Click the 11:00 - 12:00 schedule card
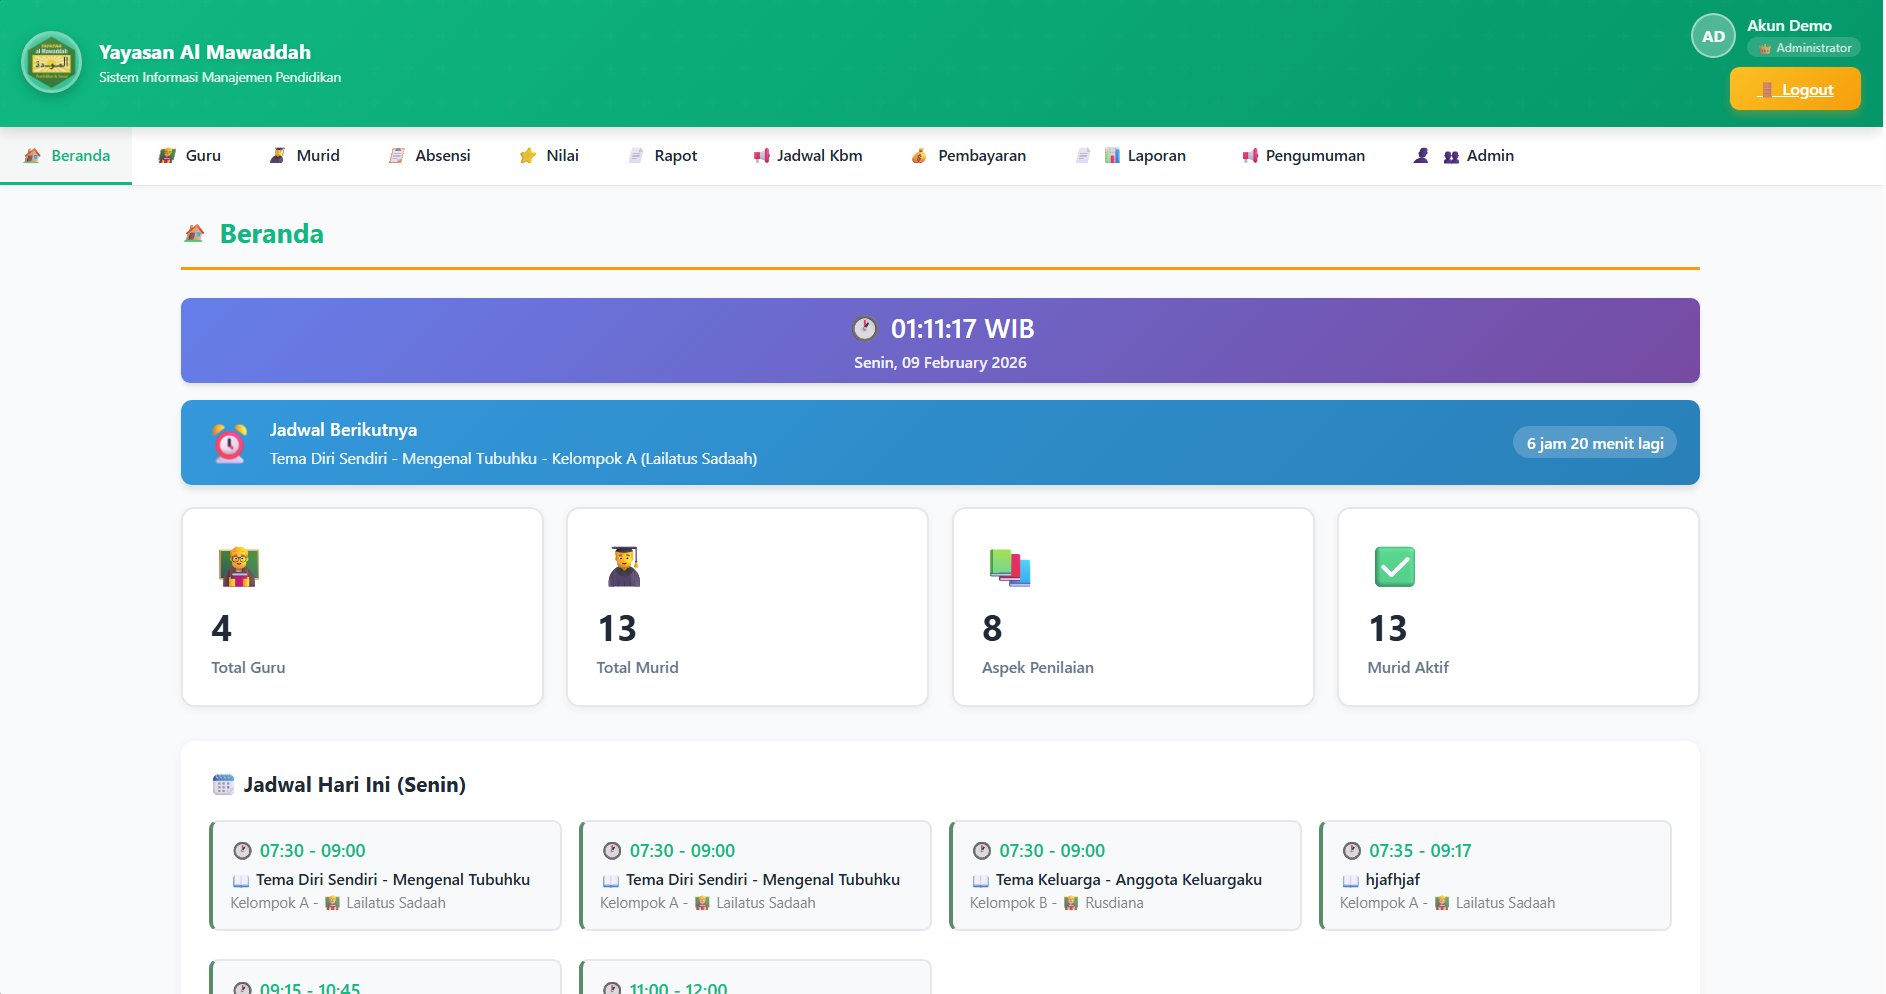 click(755, 978)
